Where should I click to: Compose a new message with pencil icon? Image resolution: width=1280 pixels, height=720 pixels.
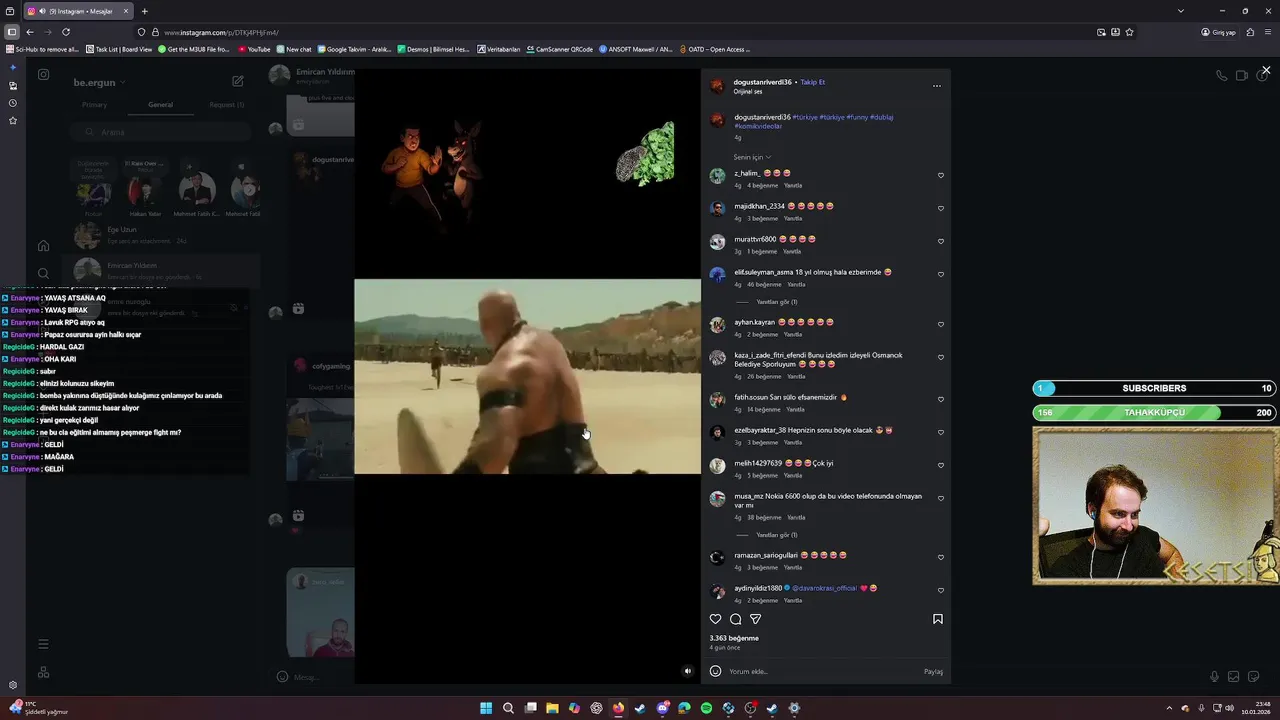tap(238, 81)
